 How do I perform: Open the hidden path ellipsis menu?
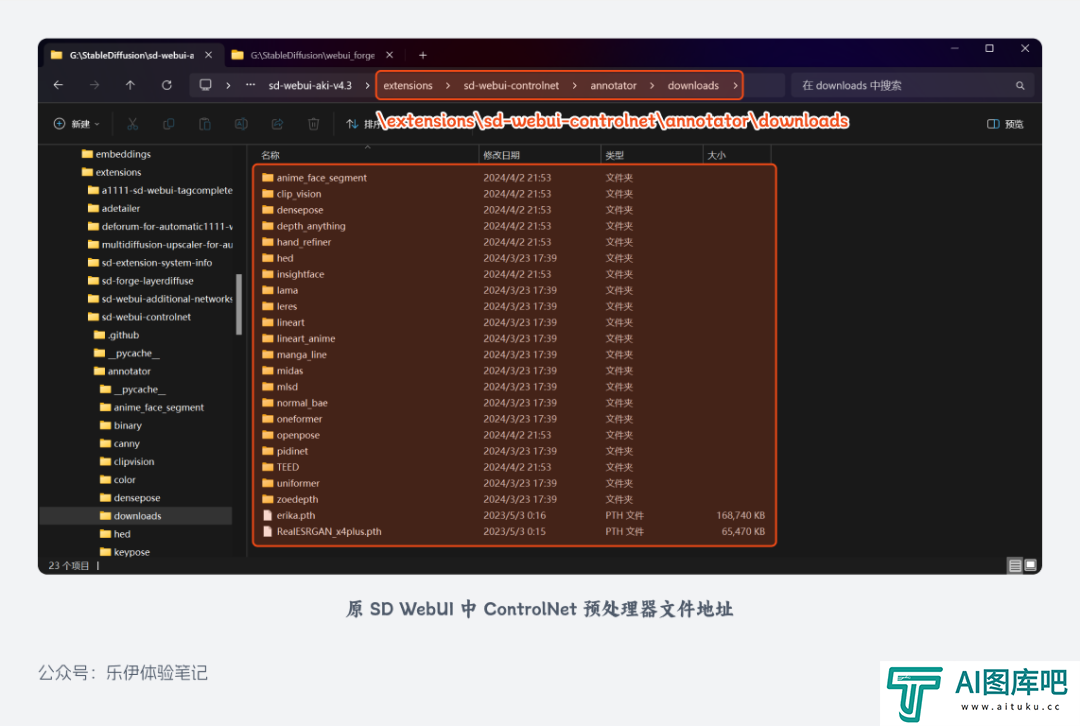coord(251,85)
